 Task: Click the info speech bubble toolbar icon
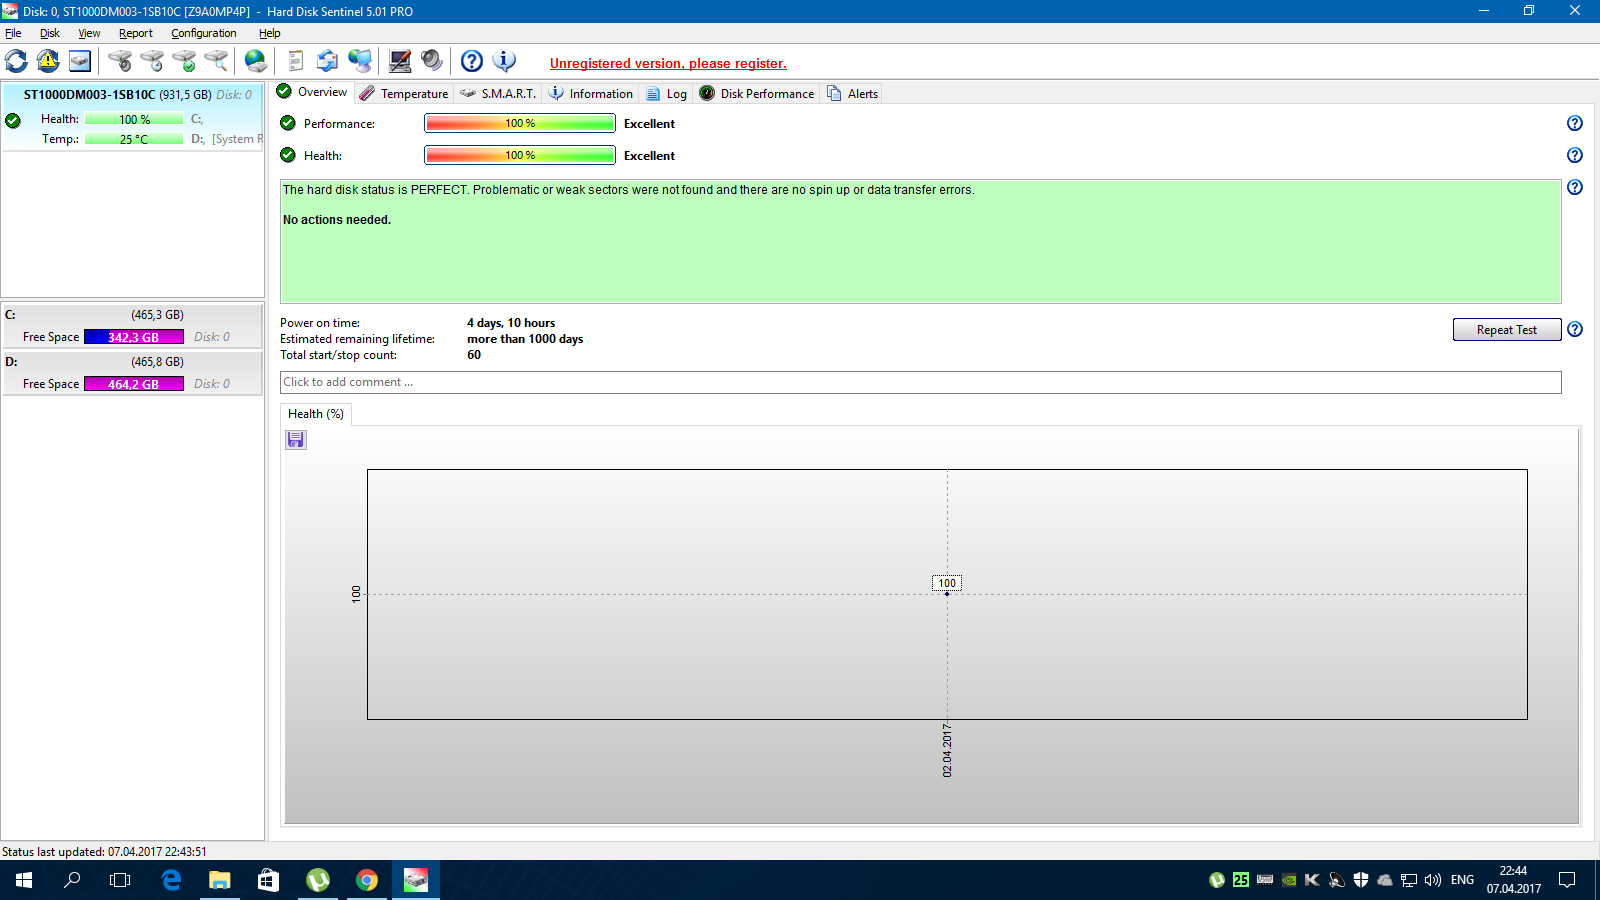(505, 61)
